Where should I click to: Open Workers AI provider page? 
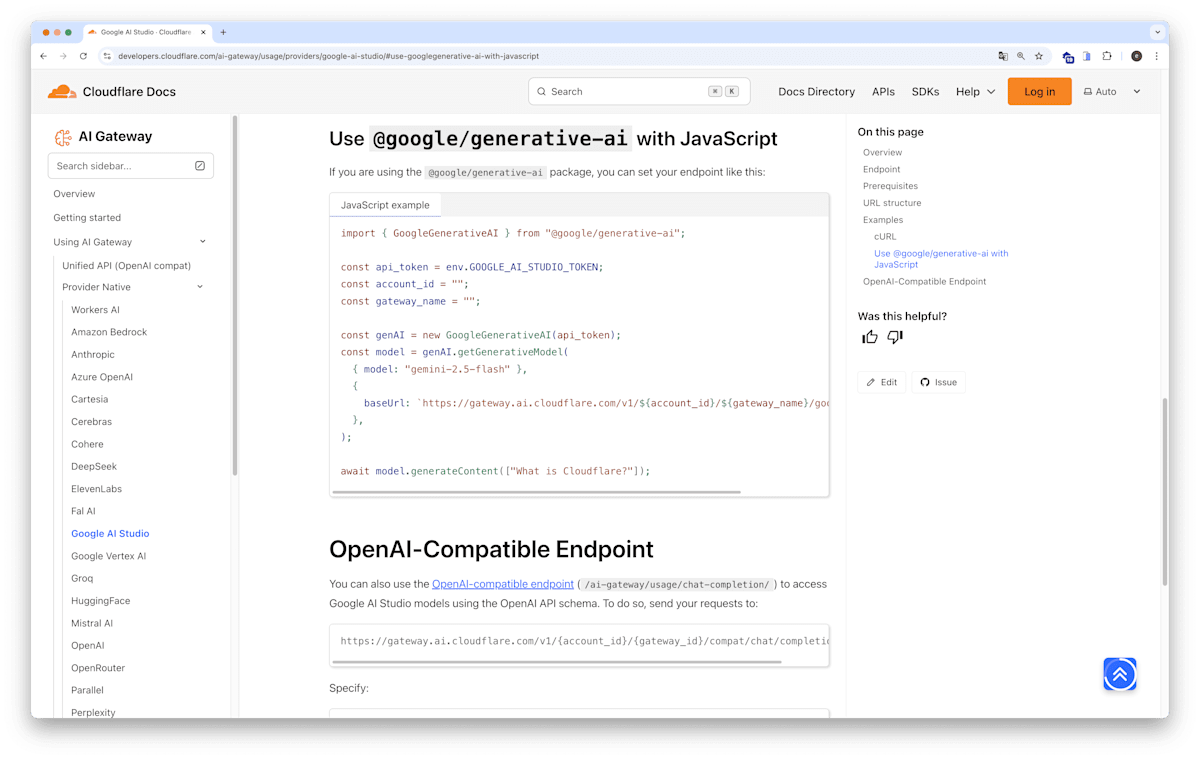pyautogui.click(x=95, y=310)
